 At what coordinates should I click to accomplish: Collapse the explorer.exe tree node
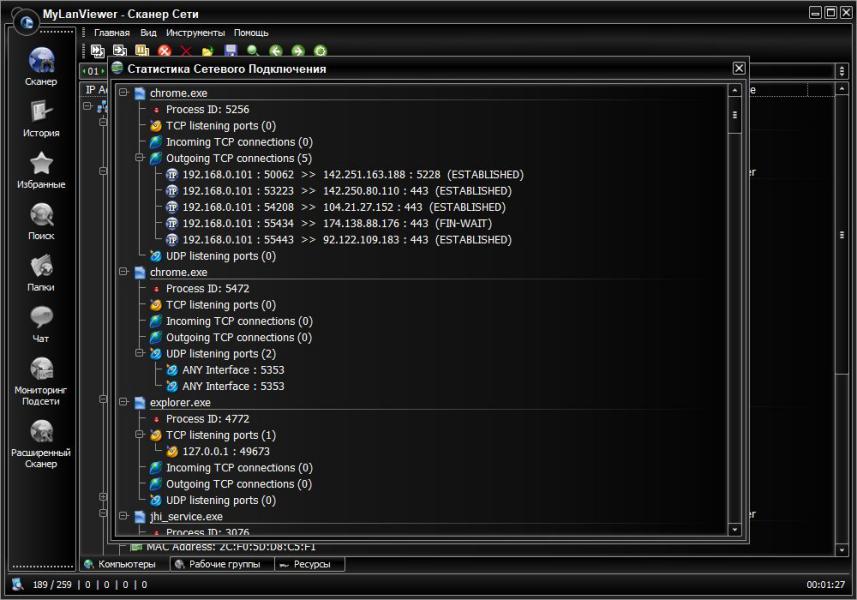pyautogui.click(x=123, y=403)
